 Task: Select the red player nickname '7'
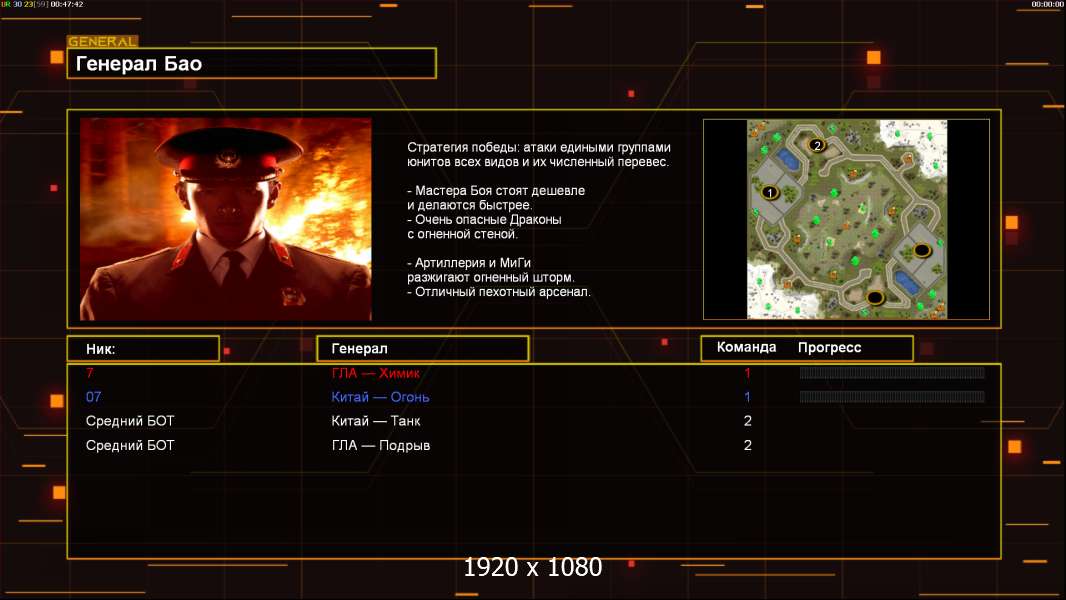pyautogui.click(x=90, y=372)
